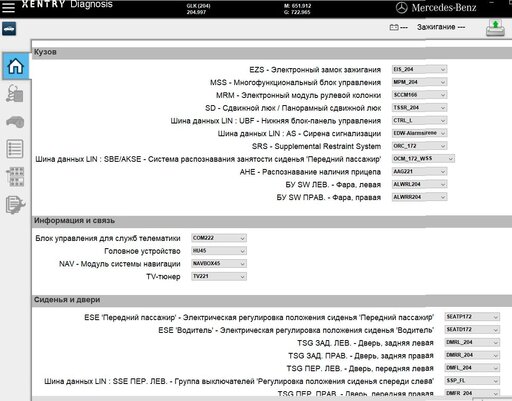Select the control units grid icon
Viewport: 512px width, 401px height.
click(15, 176)
